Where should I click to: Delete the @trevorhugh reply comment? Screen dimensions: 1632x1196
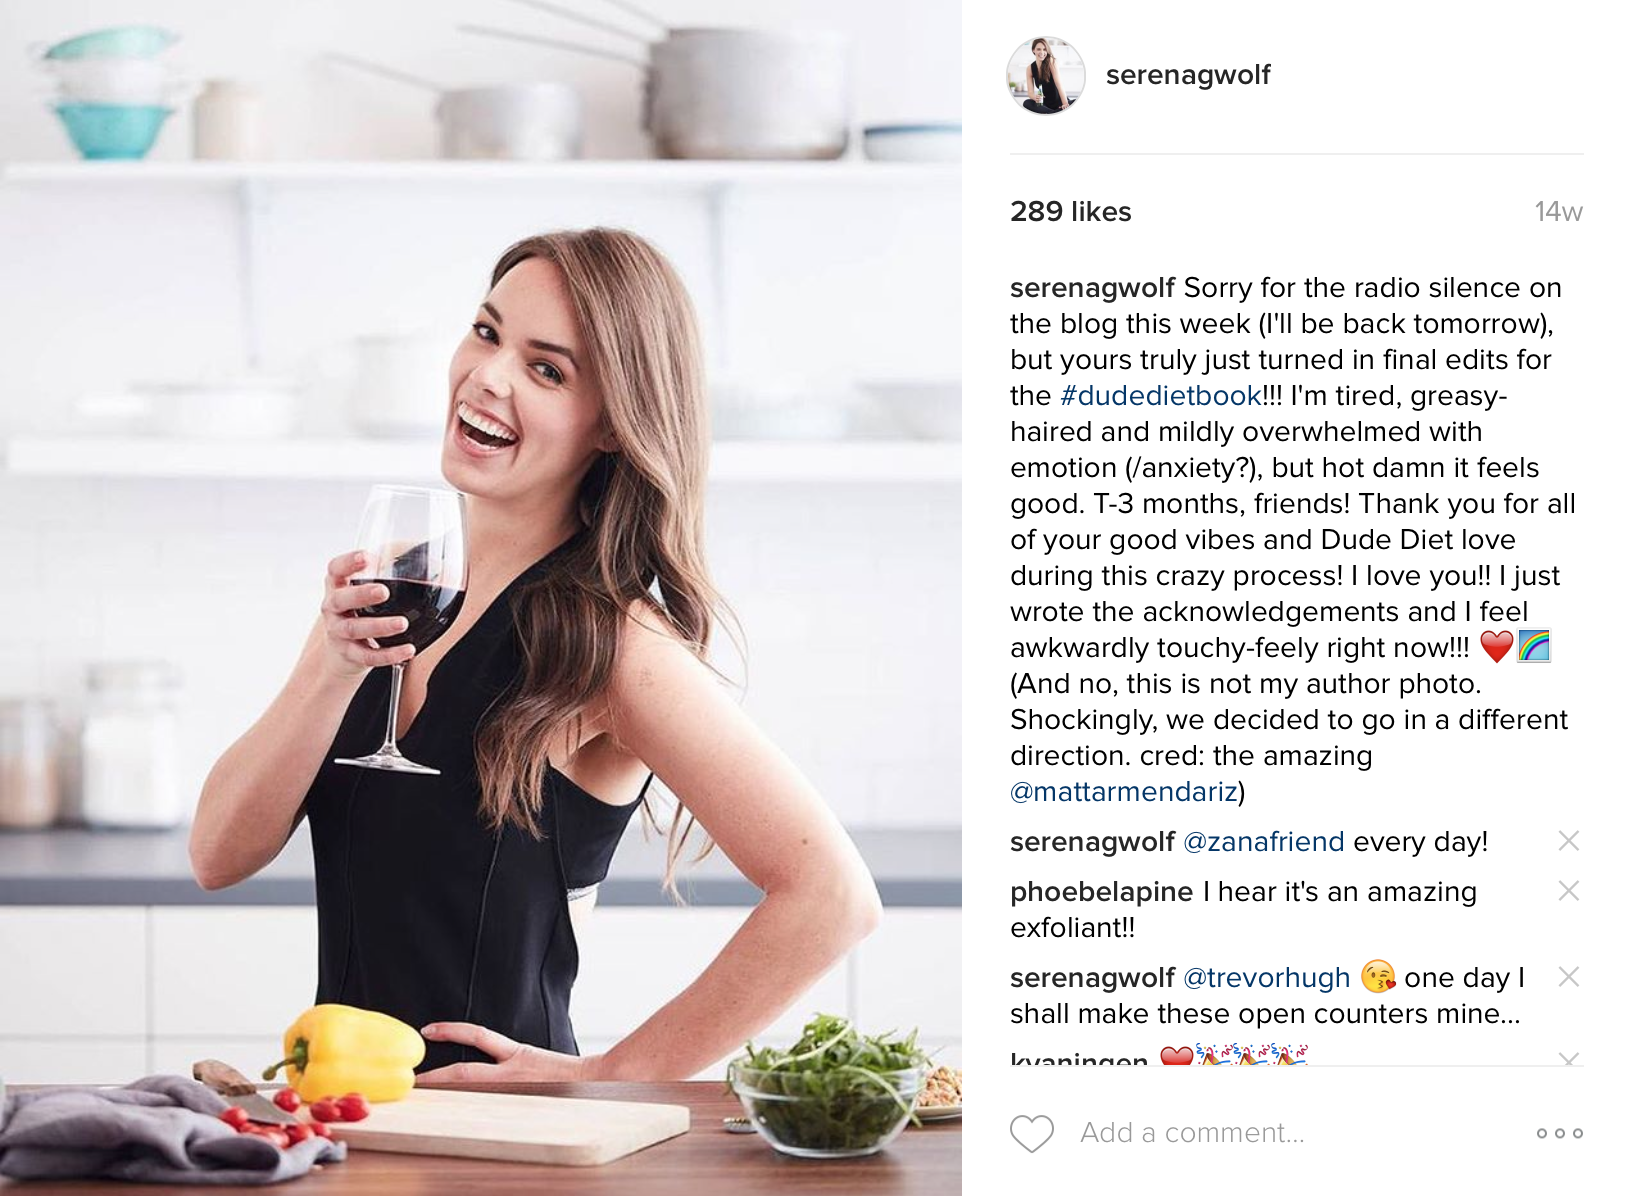1569,977
